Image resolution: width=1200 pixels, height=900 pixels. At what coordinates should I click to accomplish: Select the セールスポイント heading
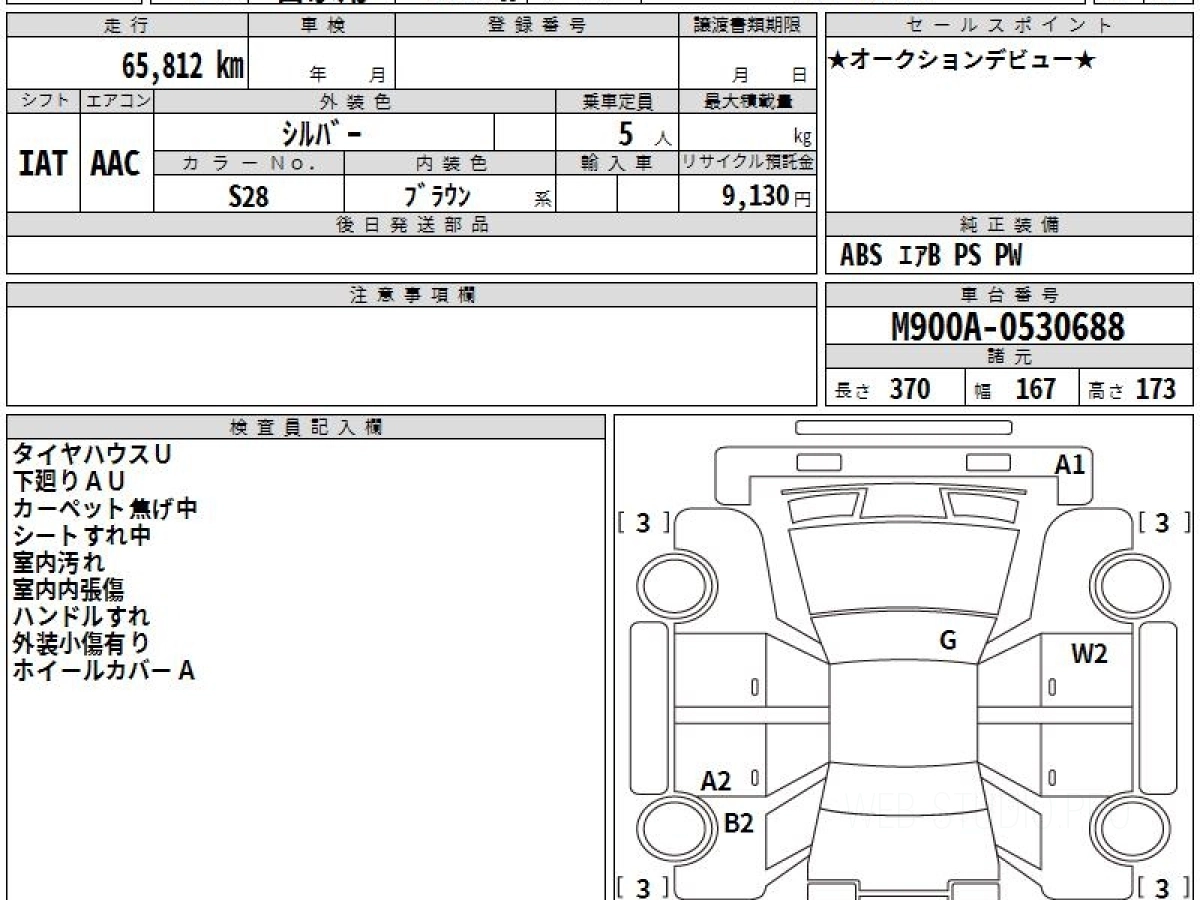click(x=1010, y=26)
